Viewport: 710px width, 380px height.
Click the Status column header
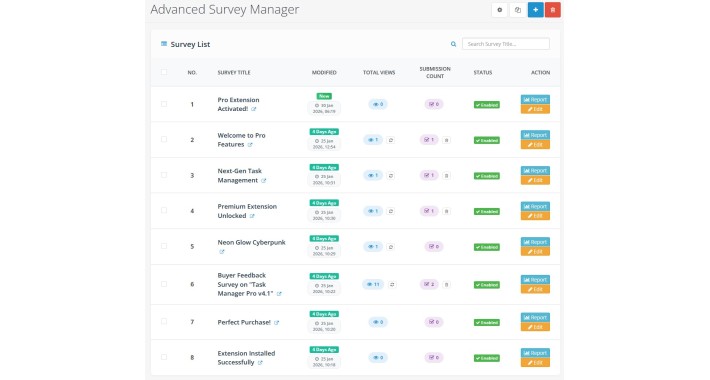(483, 72)
